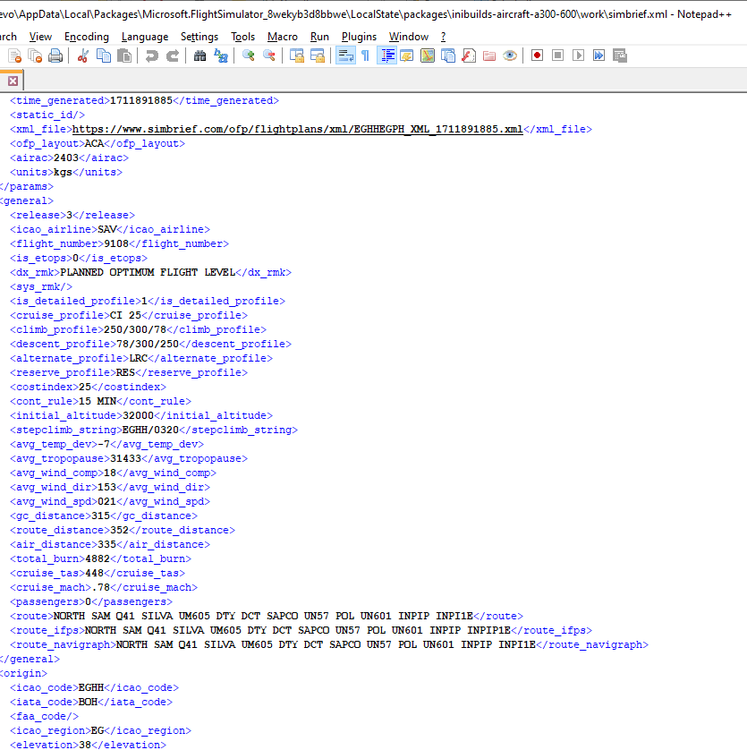Click the climb_profile value 250/300/78
Viewport: 747px width, 750px height.
point(135,330)
